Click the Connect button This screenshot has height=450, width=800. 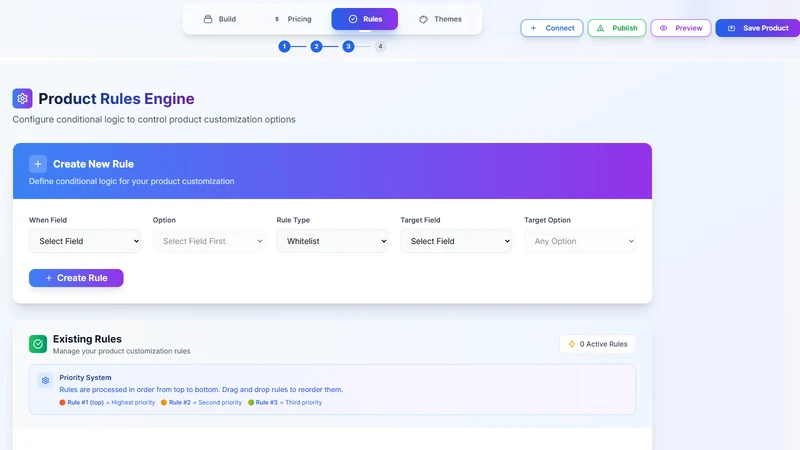tap(552, 28)
